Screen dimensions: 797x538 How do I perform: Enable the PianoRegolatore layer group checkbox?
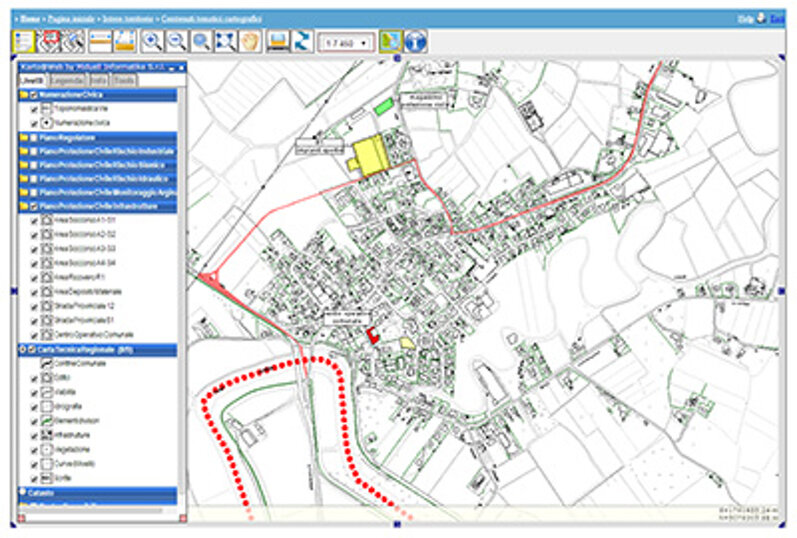click(x=34, y=136)
